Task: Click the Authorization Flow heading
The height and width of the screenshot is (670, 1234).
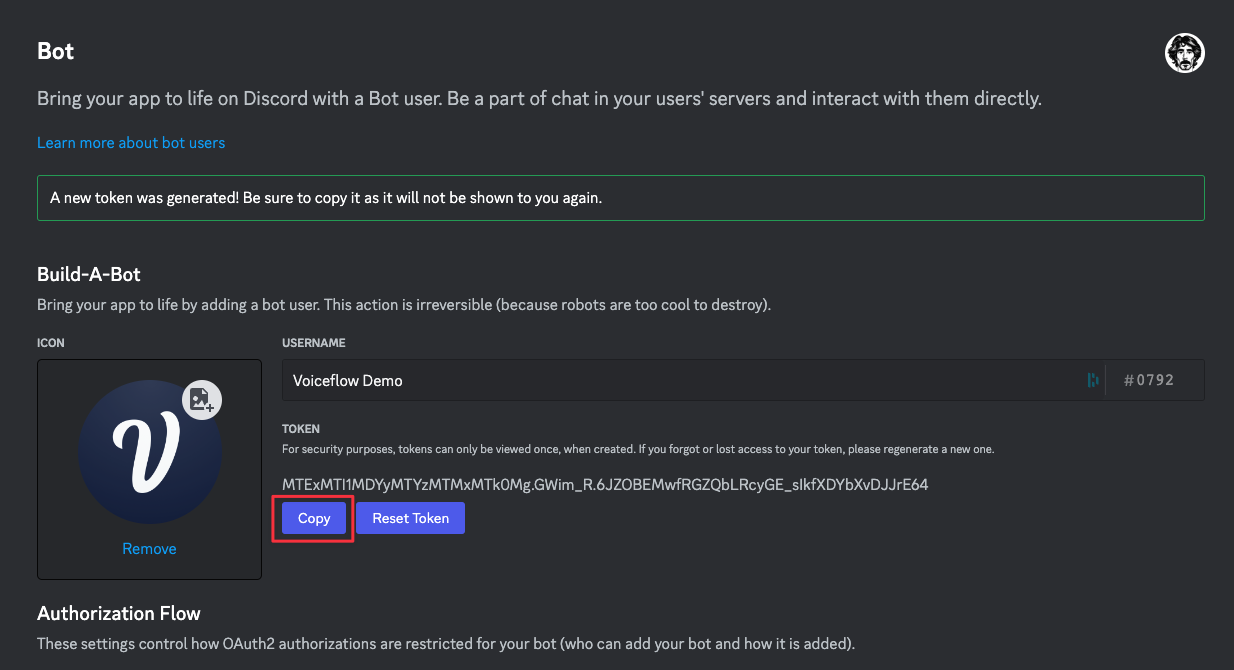Action: pyautogui.click(x=119, y=613)
